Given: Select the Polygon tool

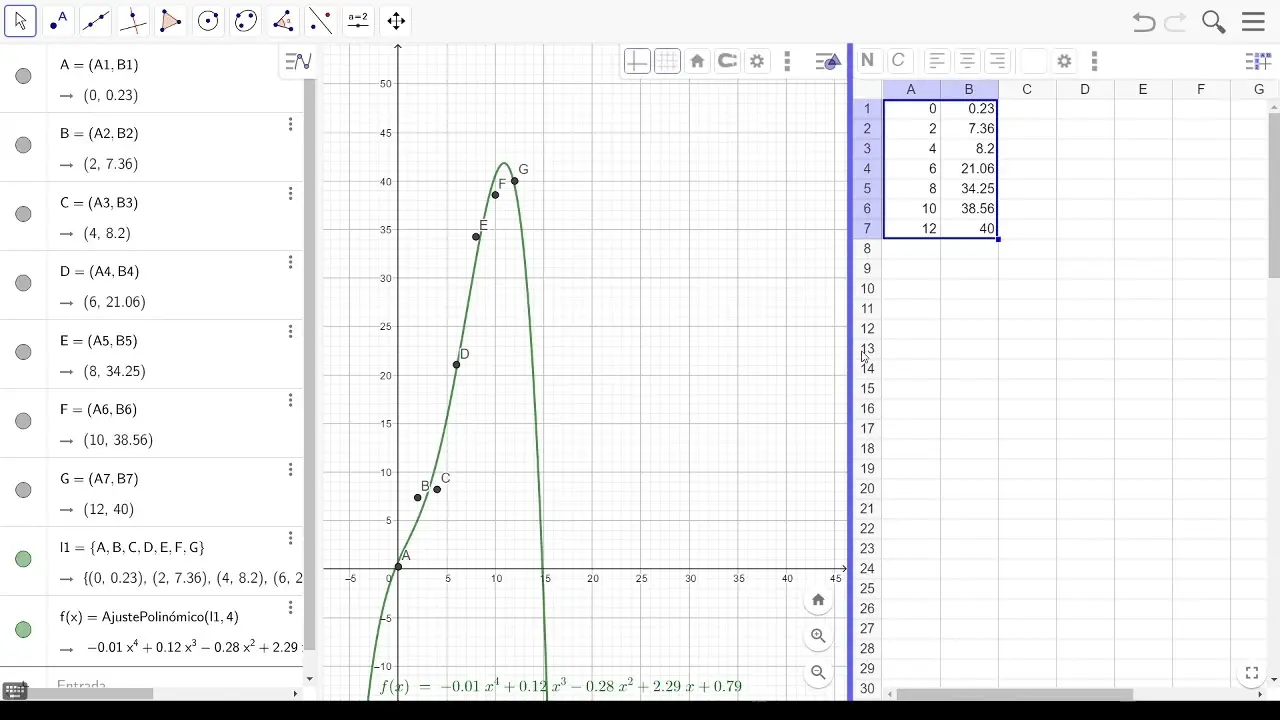Looking at the screenshot, I should [x=170, y=20].
